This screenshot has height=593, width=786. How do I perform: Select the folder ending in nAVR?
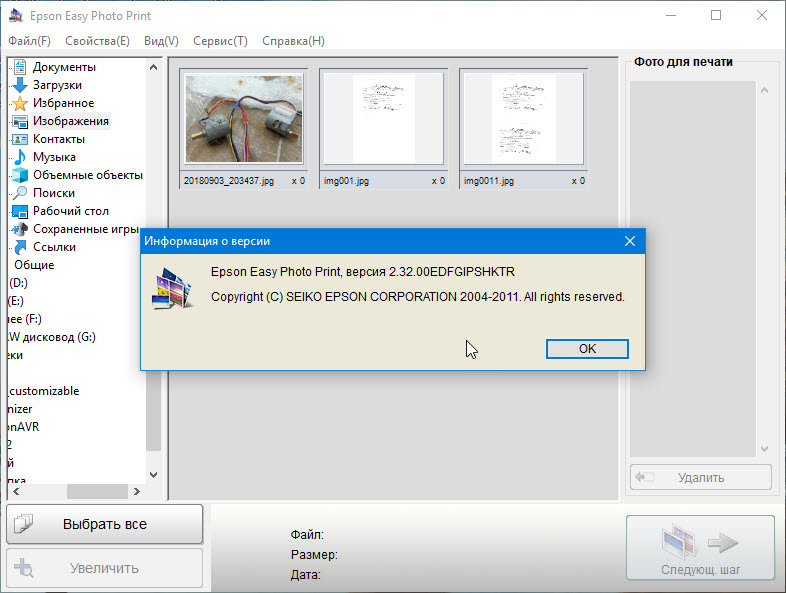tap(23, 427)
